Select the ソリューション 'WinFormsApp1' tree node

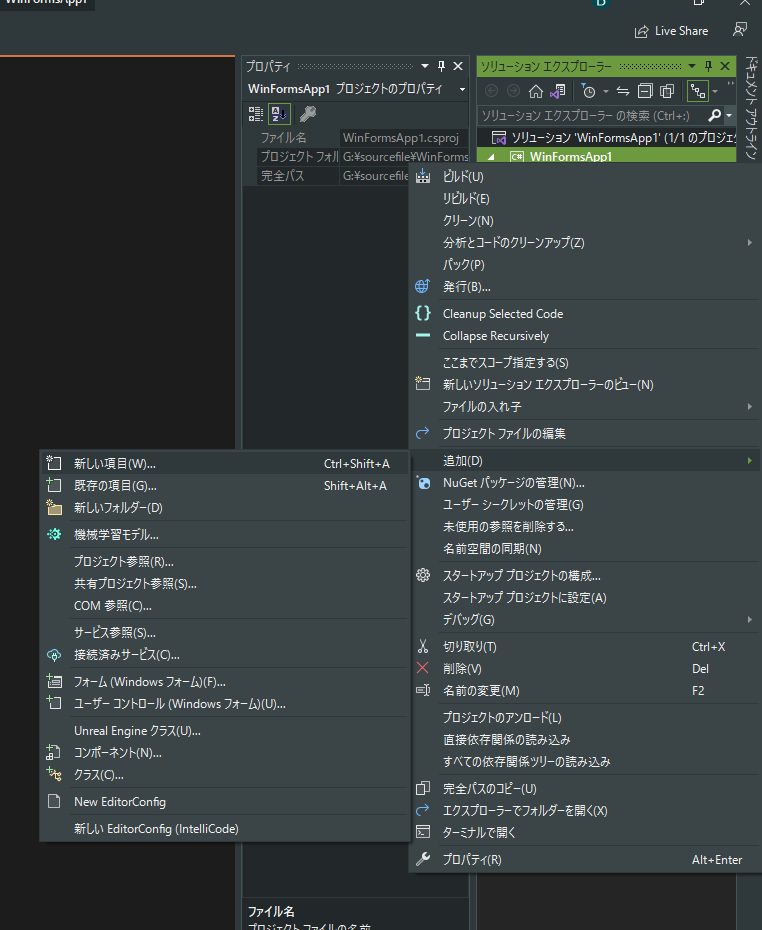click(x=607, y=138)
